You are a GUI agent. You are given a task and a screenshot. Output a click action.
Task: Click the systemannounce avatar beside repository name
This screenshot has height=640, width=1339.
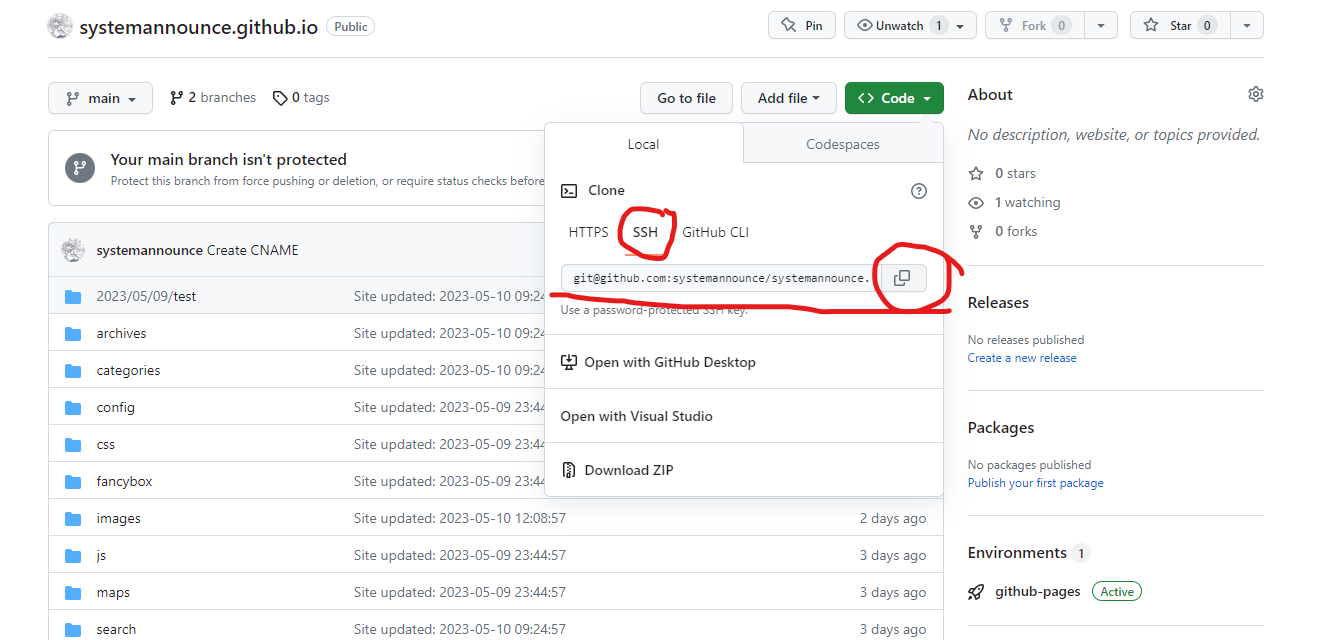click(x=60, y=27)
